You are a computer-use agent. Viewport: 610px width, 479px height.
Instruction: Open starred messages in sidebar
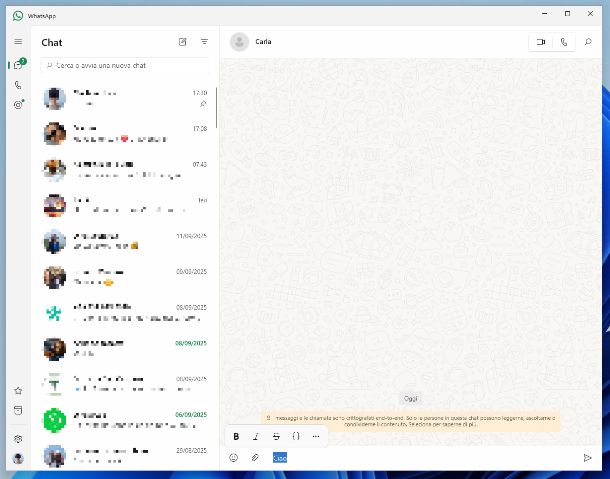tap(18, 391)
